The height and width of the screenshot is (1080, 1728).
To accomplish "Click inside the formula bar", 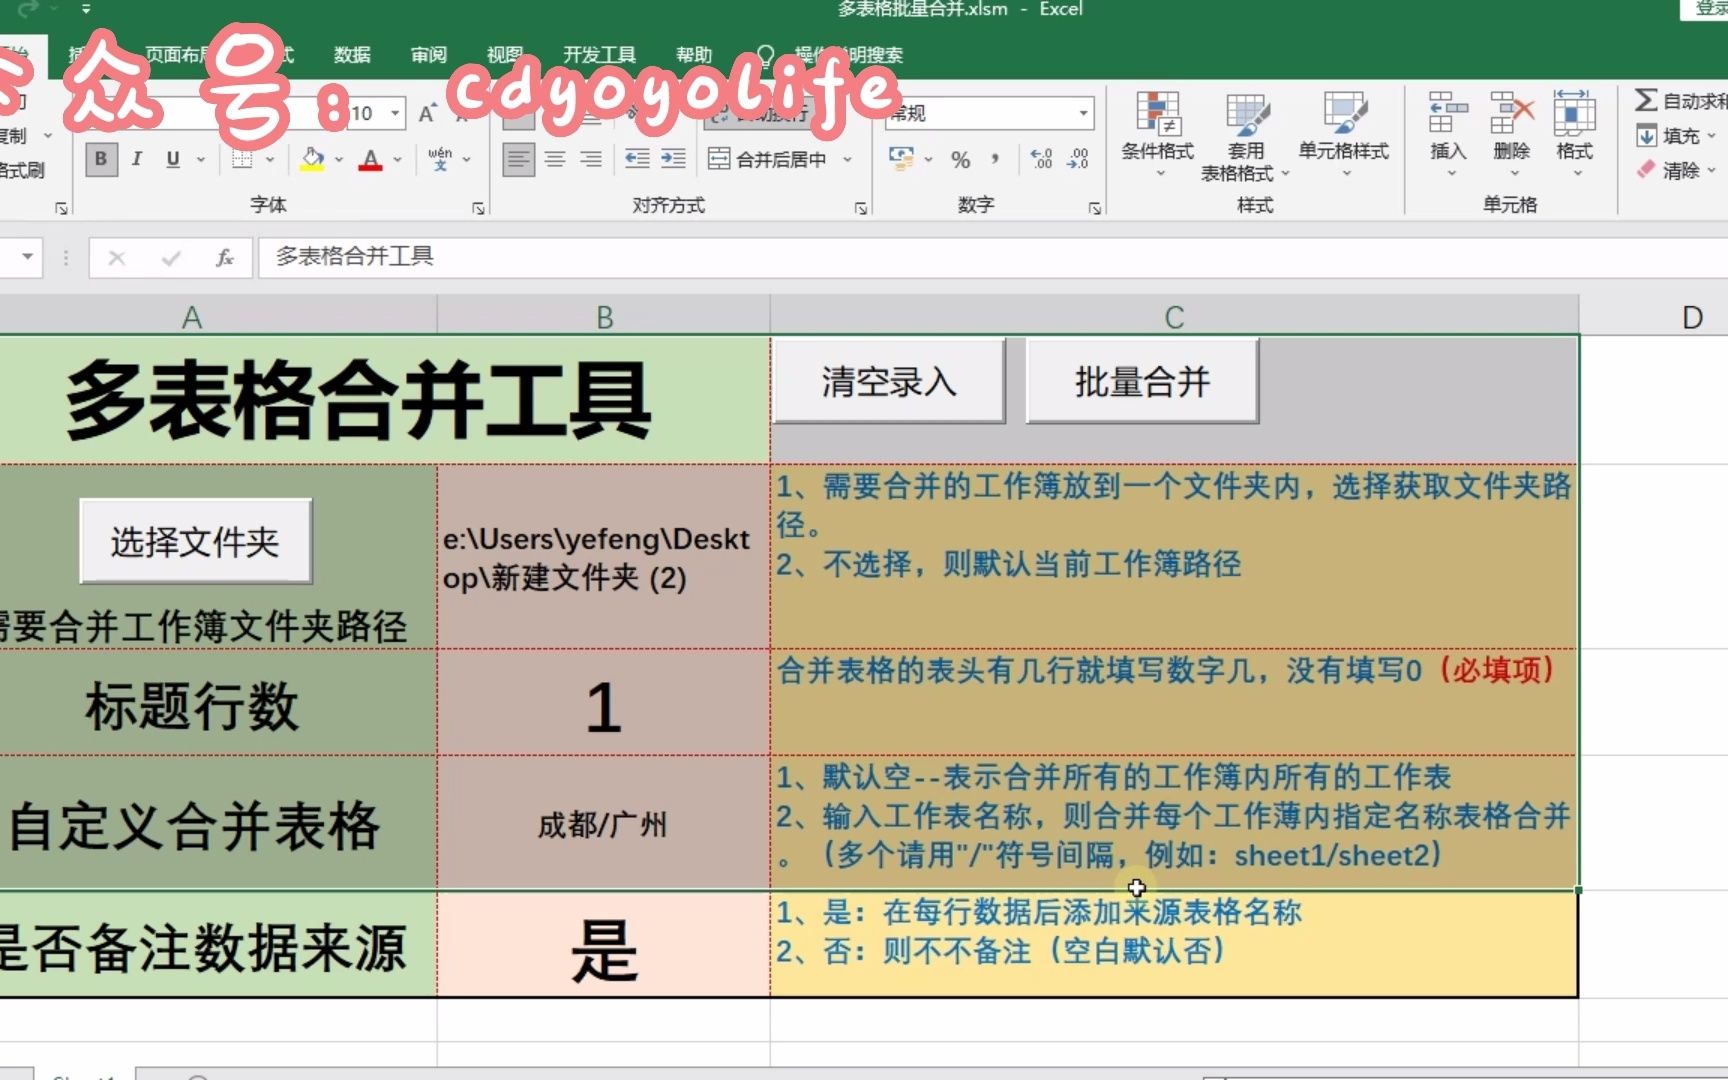I will pyautogui.click(x=600, y=257).
